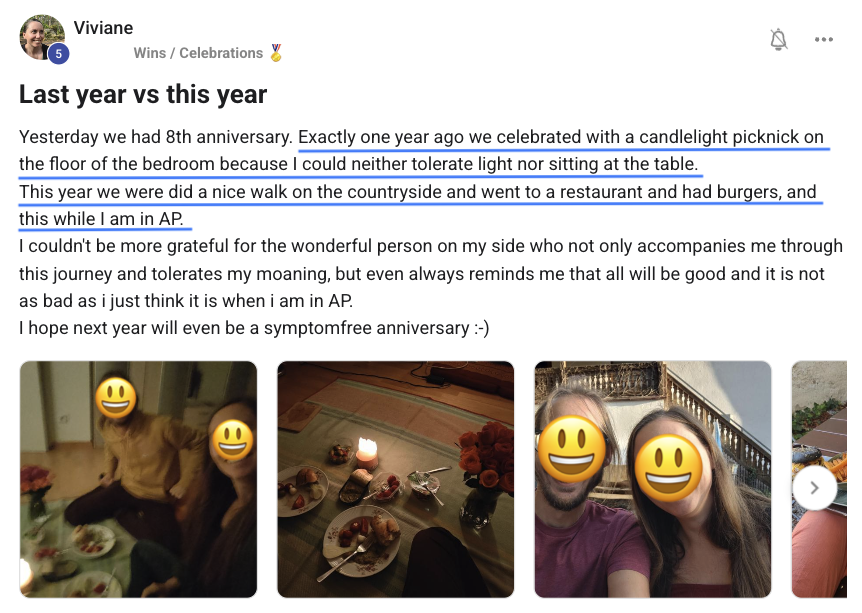Click the underlined "This year we were" sentence
Image resolution: width=862 pixels, height=613 pixels.
click(x=417, y=192)
